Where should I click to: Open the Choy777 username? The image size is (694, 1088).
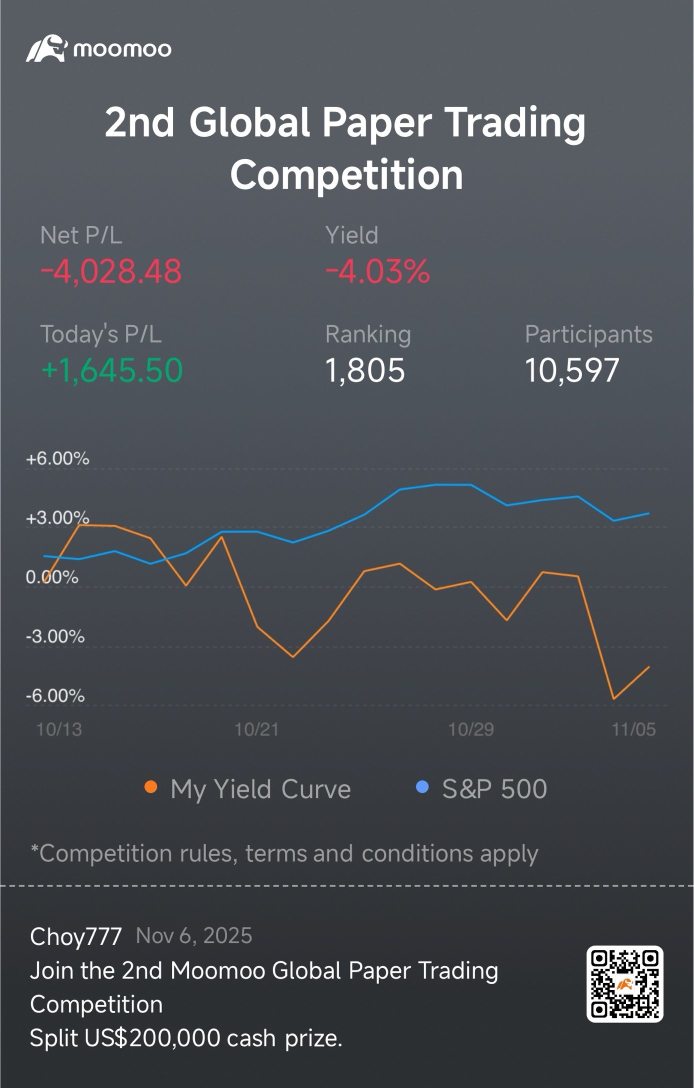[x=76, y=937]
